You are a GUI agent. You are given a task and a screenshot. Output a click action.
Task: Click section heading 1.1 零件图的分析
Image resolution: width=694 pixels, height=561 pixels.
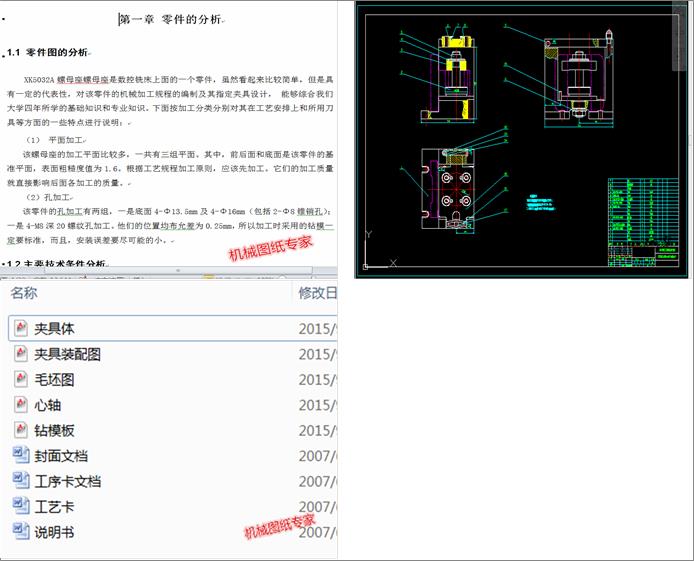click(48, 52)
